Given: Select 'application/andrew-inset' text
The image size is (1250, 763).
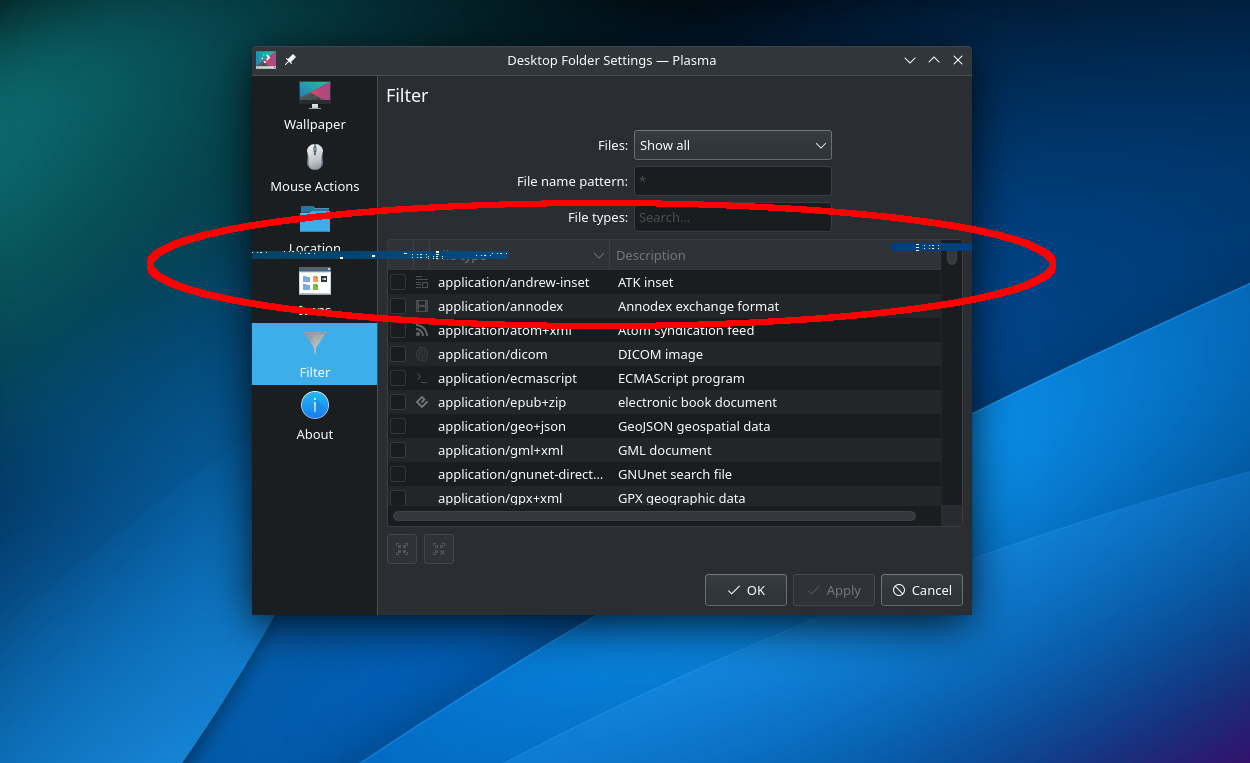Looking at the screenshot, I should pyautogui.click(x=514, y=282).
